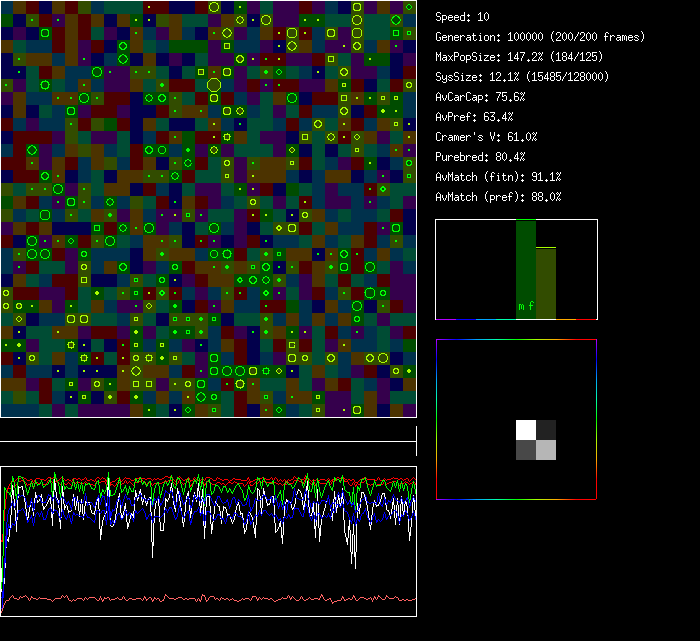Click the medium-dark gray lower-left matrix square
Screen dimensions: 700x641
click(525, 450)
